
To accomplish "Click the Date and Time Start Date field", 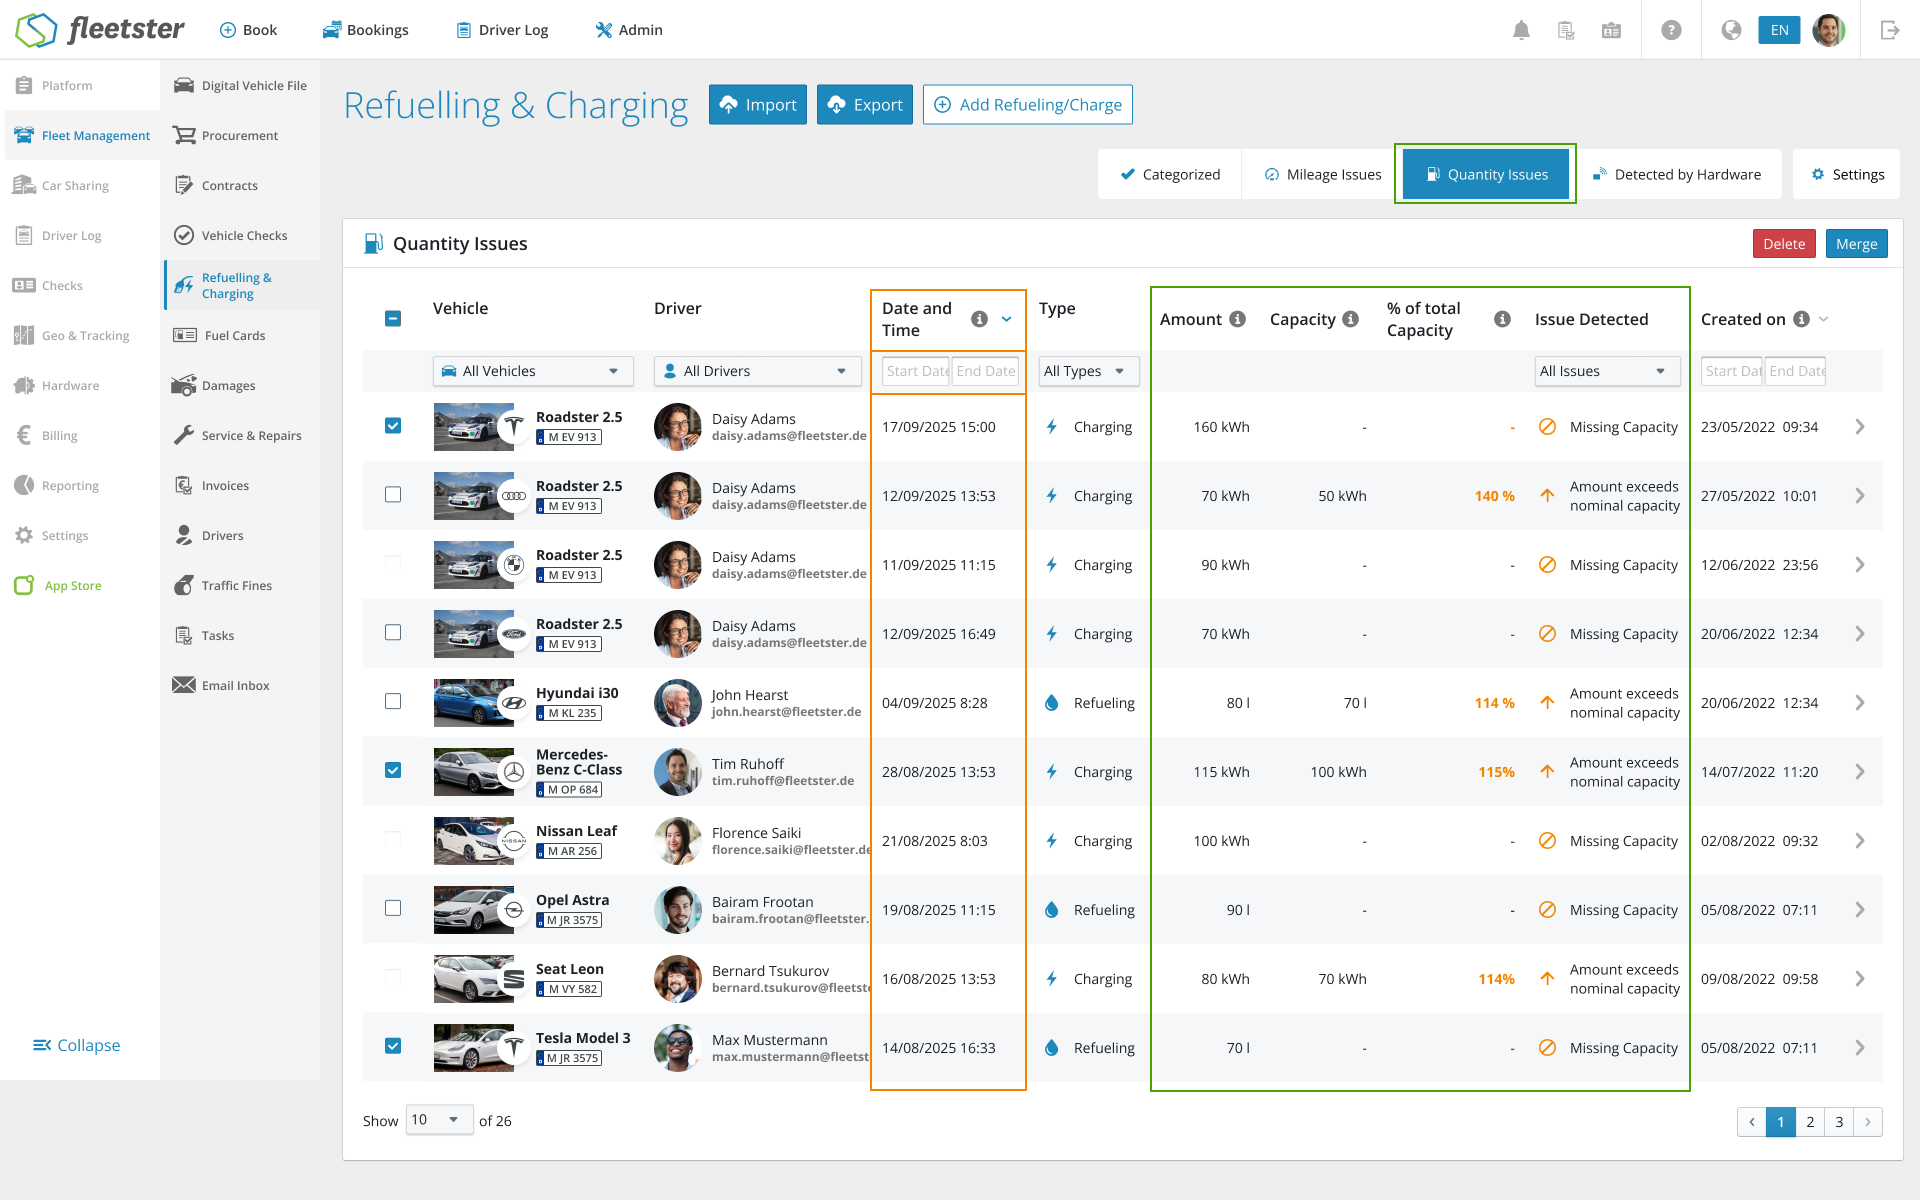I will tap(915, 371).
